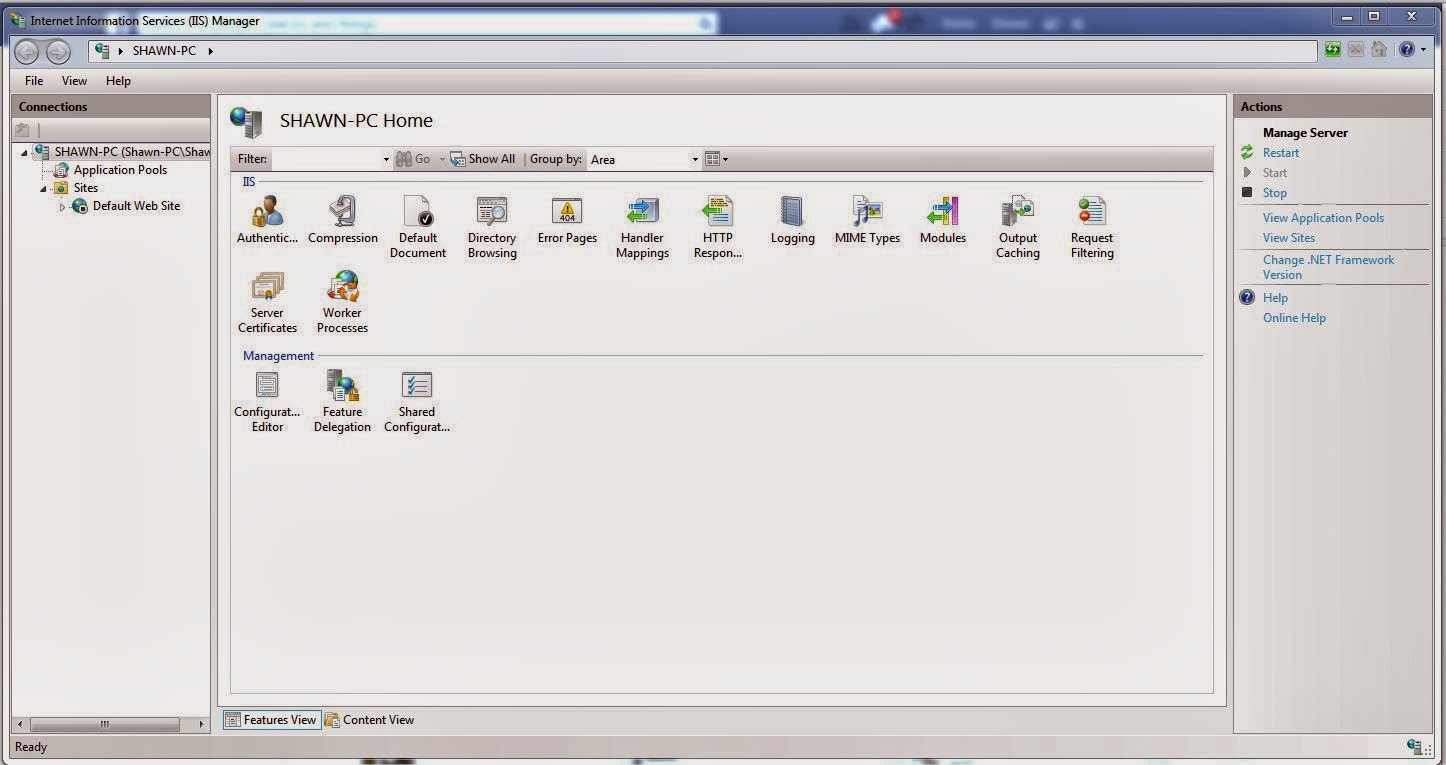Viewport: 1446px width, 765px height.
Task: Select the MIME Types icon
Action: click(x=867, y=220)
